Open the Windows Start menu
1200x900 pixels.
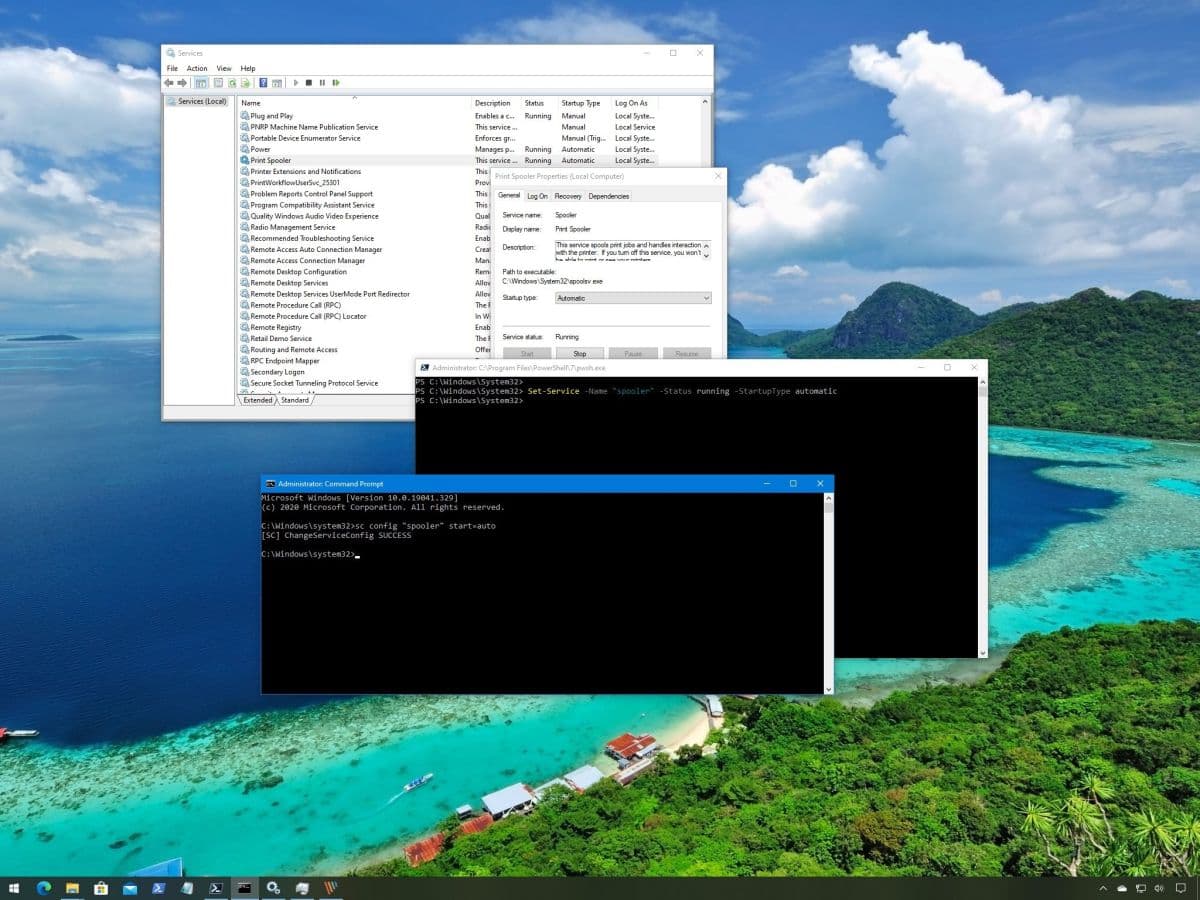[15, 887]
